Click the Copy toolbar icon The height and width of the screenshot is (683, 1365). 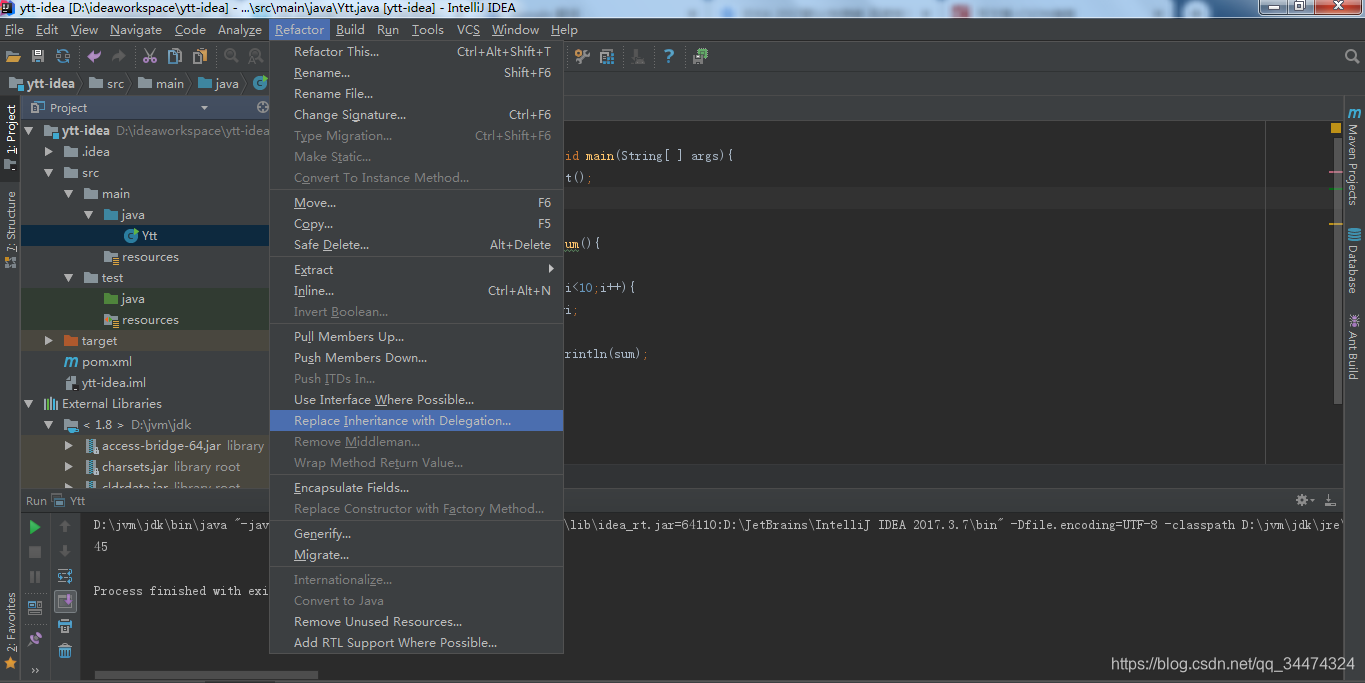(x=175, y=57)
